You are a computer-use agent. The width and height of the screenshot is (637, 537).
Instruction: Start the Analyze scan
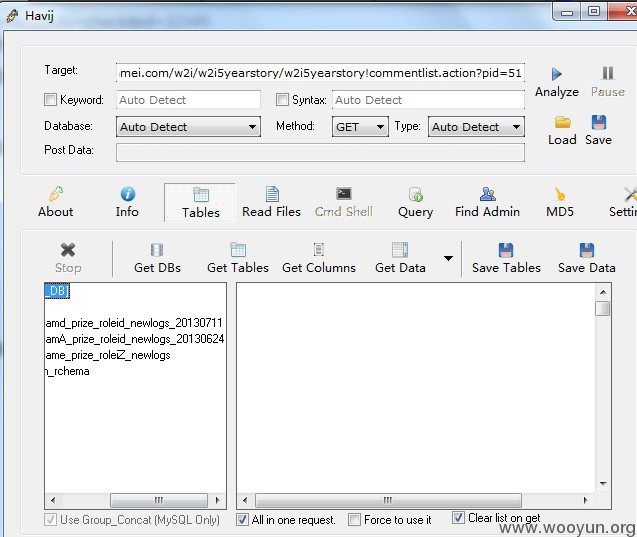(557, 83)
